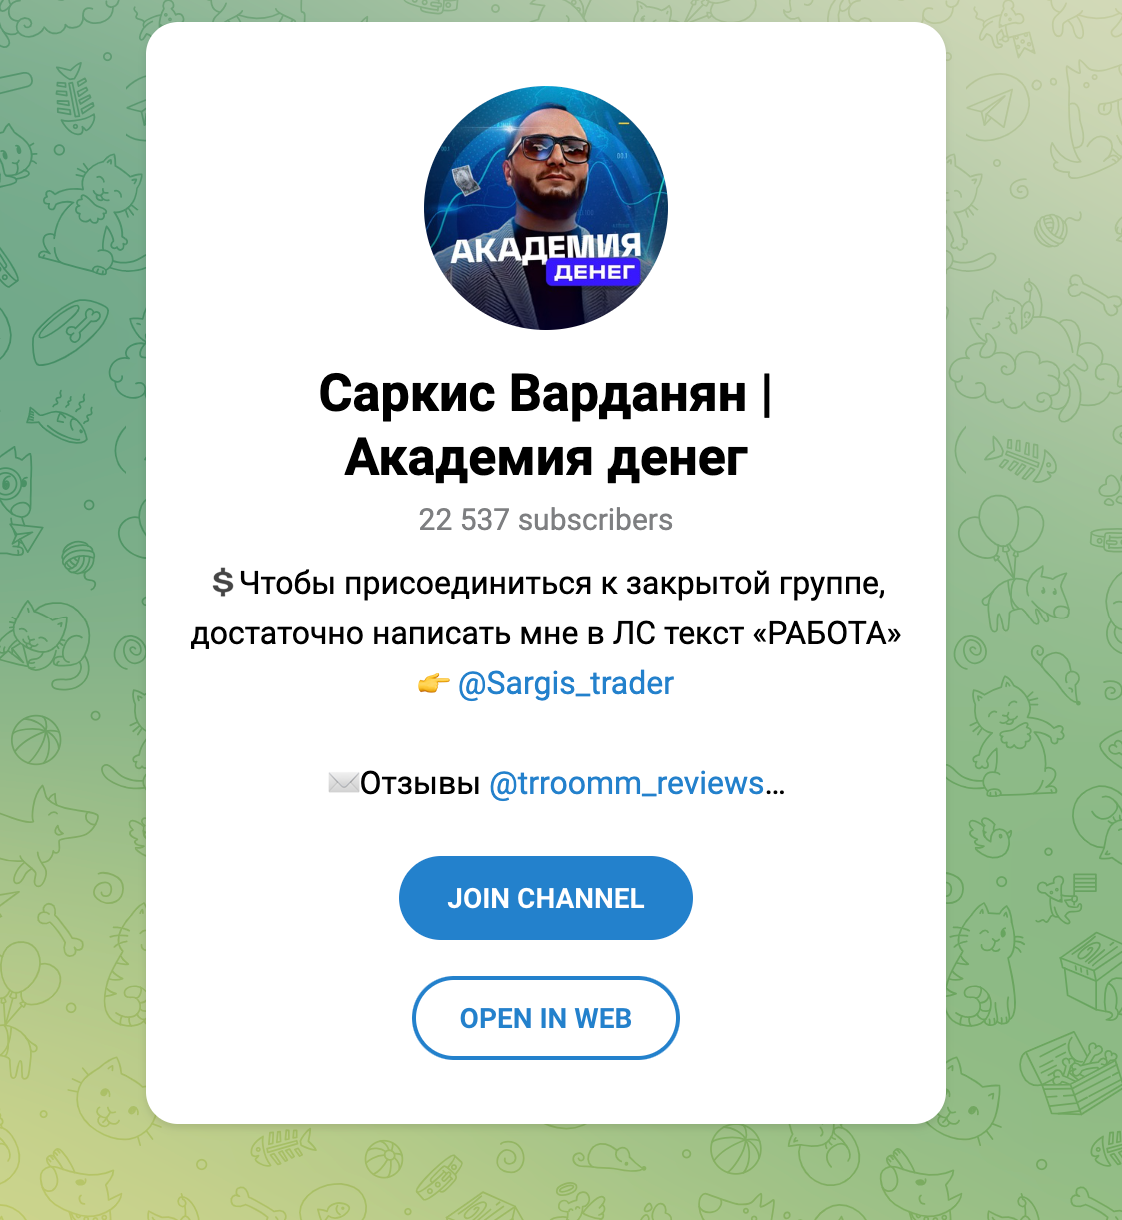The image size is (1122, 1220).
Task: Open the @trroomm_reviews reviews link
Action: click(x=627, y=783)
